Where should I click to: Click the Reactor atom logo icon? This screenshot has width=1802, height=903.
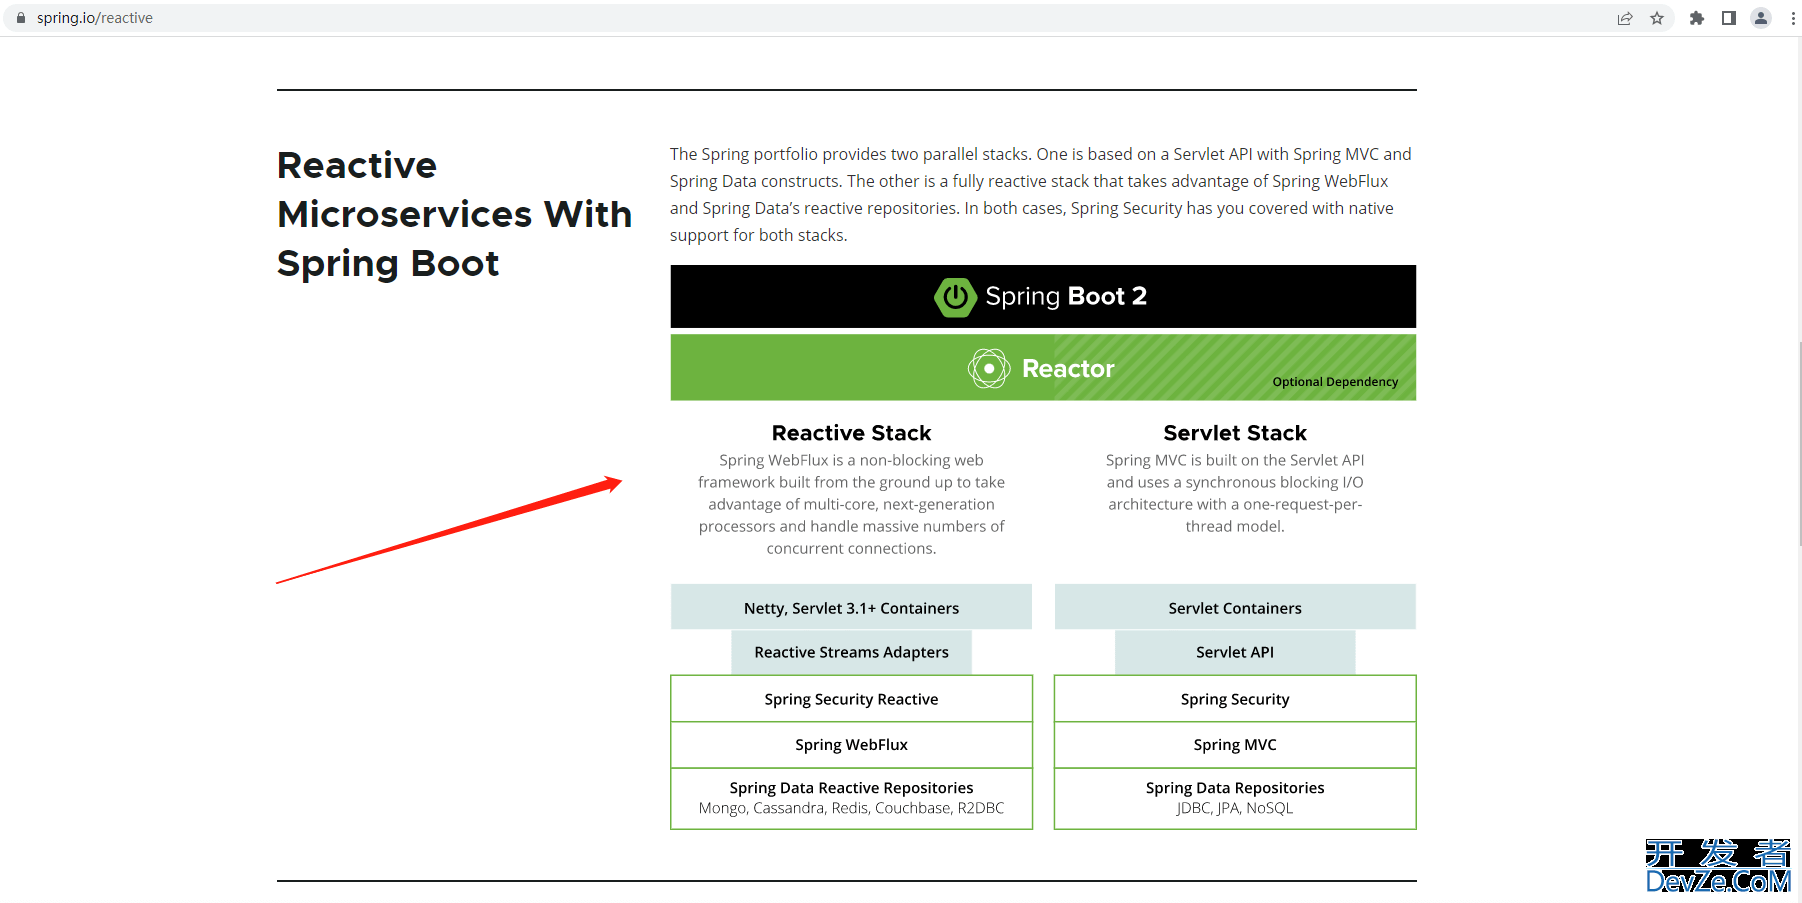tap(989, 369)
